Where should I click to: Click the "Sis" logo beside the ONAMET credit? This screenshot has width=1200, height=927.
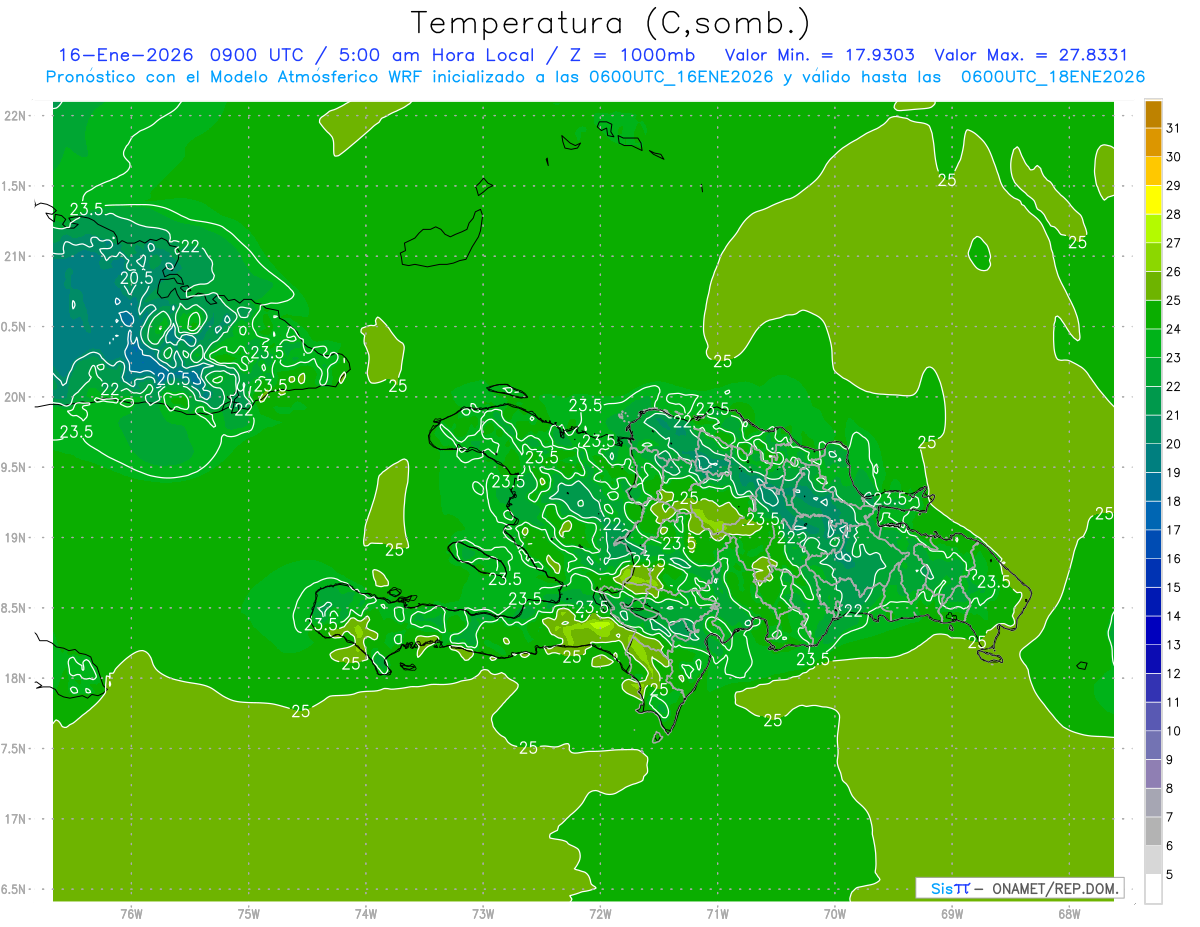tap(949, 888)
